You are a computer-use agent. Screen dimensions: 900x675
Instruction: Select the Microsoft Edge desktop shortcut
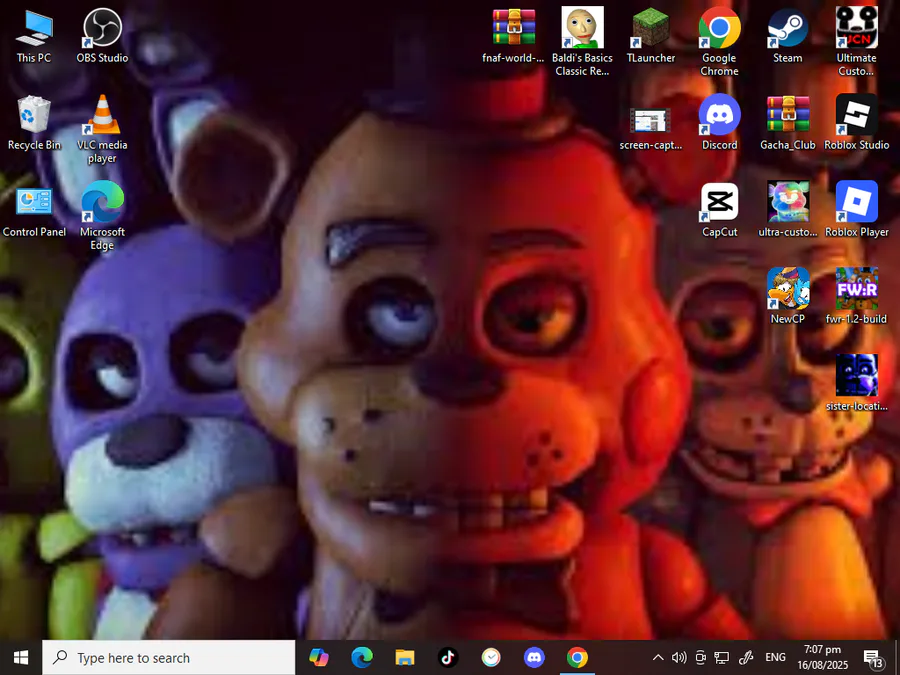[102, 216]
